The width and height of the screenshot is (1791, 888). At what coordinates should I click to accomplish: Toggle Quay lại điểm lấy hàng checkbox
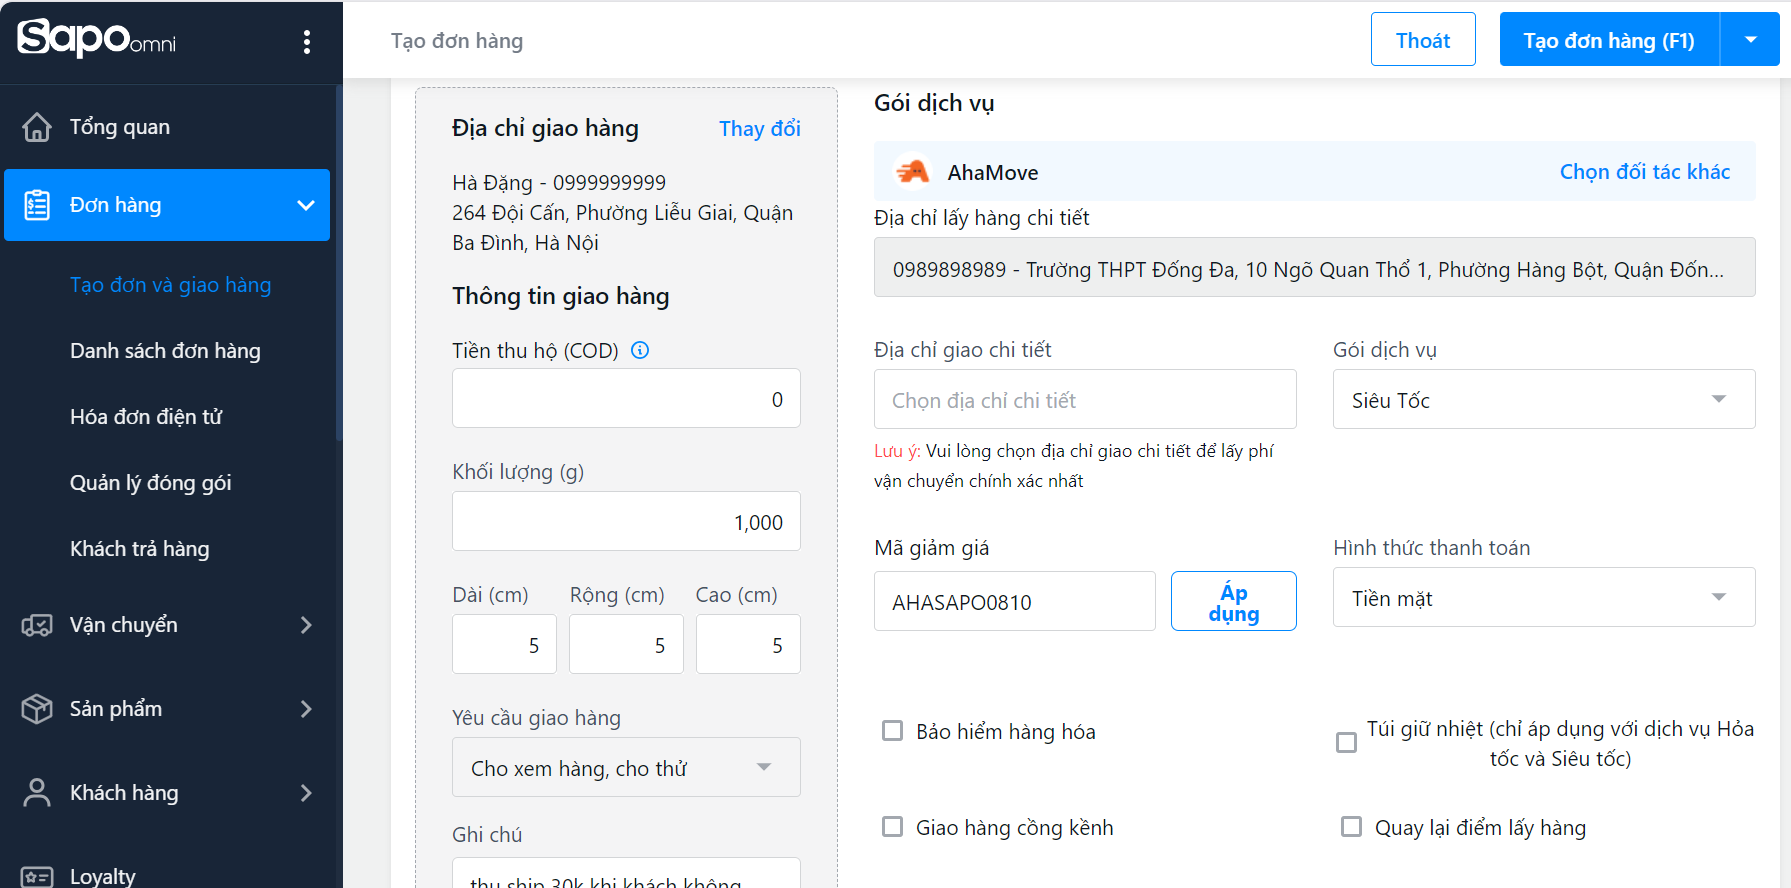pos(1351,827)
